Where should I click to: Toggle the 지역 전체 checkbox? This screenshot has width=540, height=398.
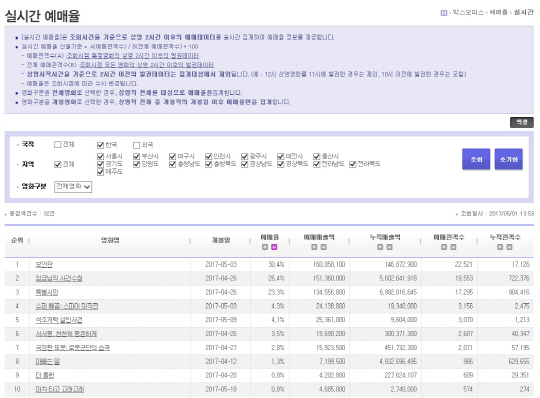[58, 165]
